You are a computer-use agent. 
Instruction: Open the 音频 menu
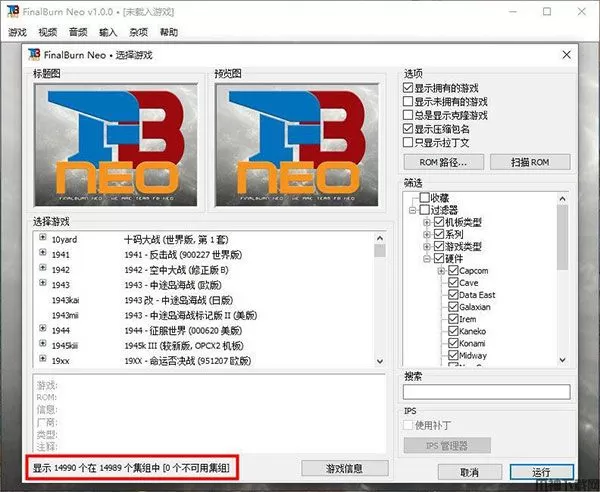(78, 32)
